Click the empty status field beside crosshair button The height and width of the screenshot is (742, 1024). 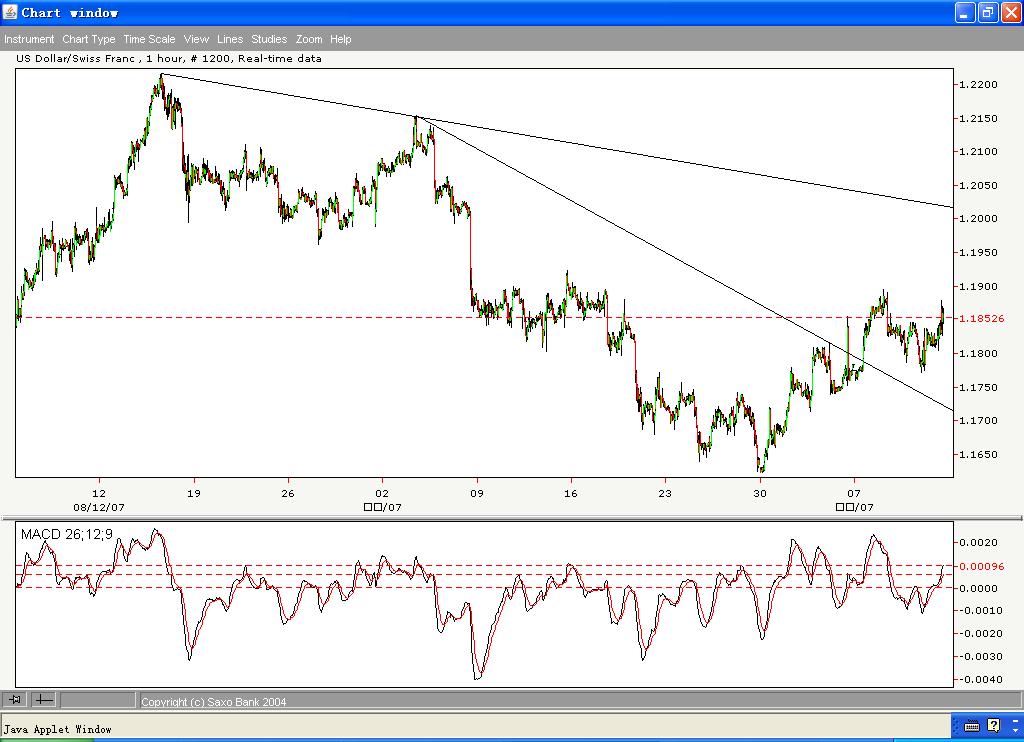pos(98,700)
